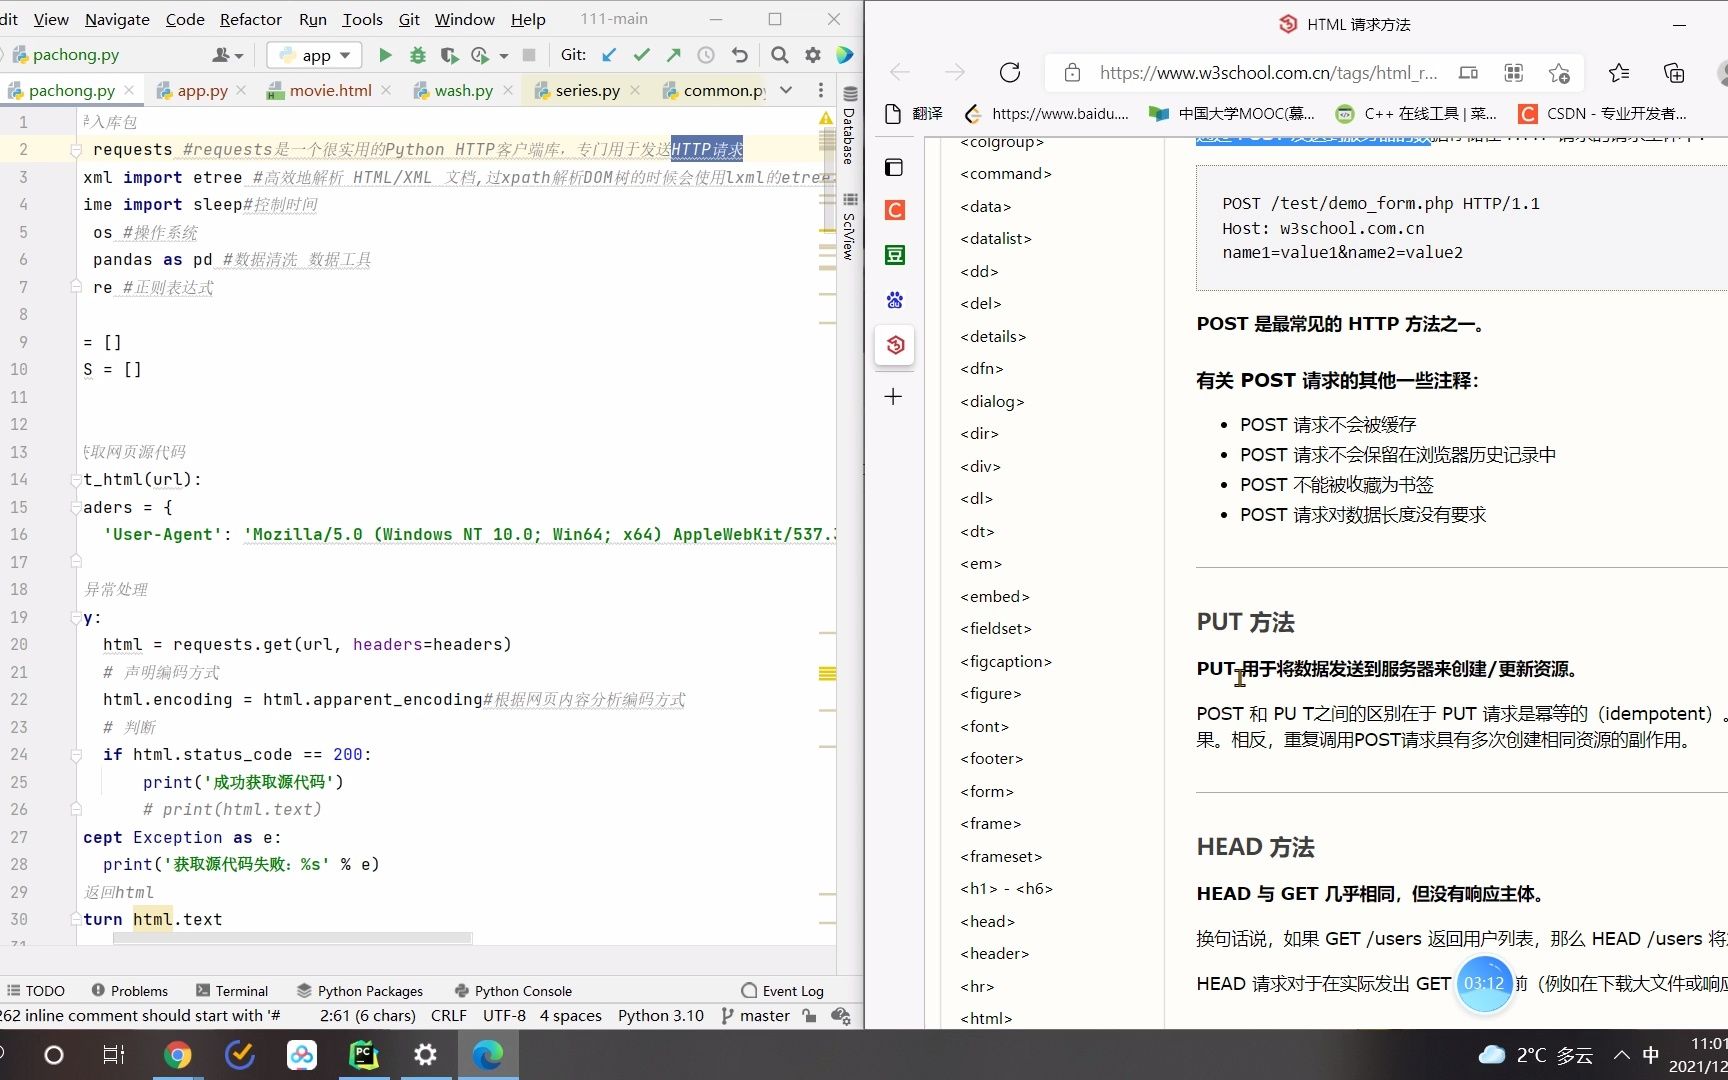Rollback changes with the undo arrow icon

coord(739,55)
